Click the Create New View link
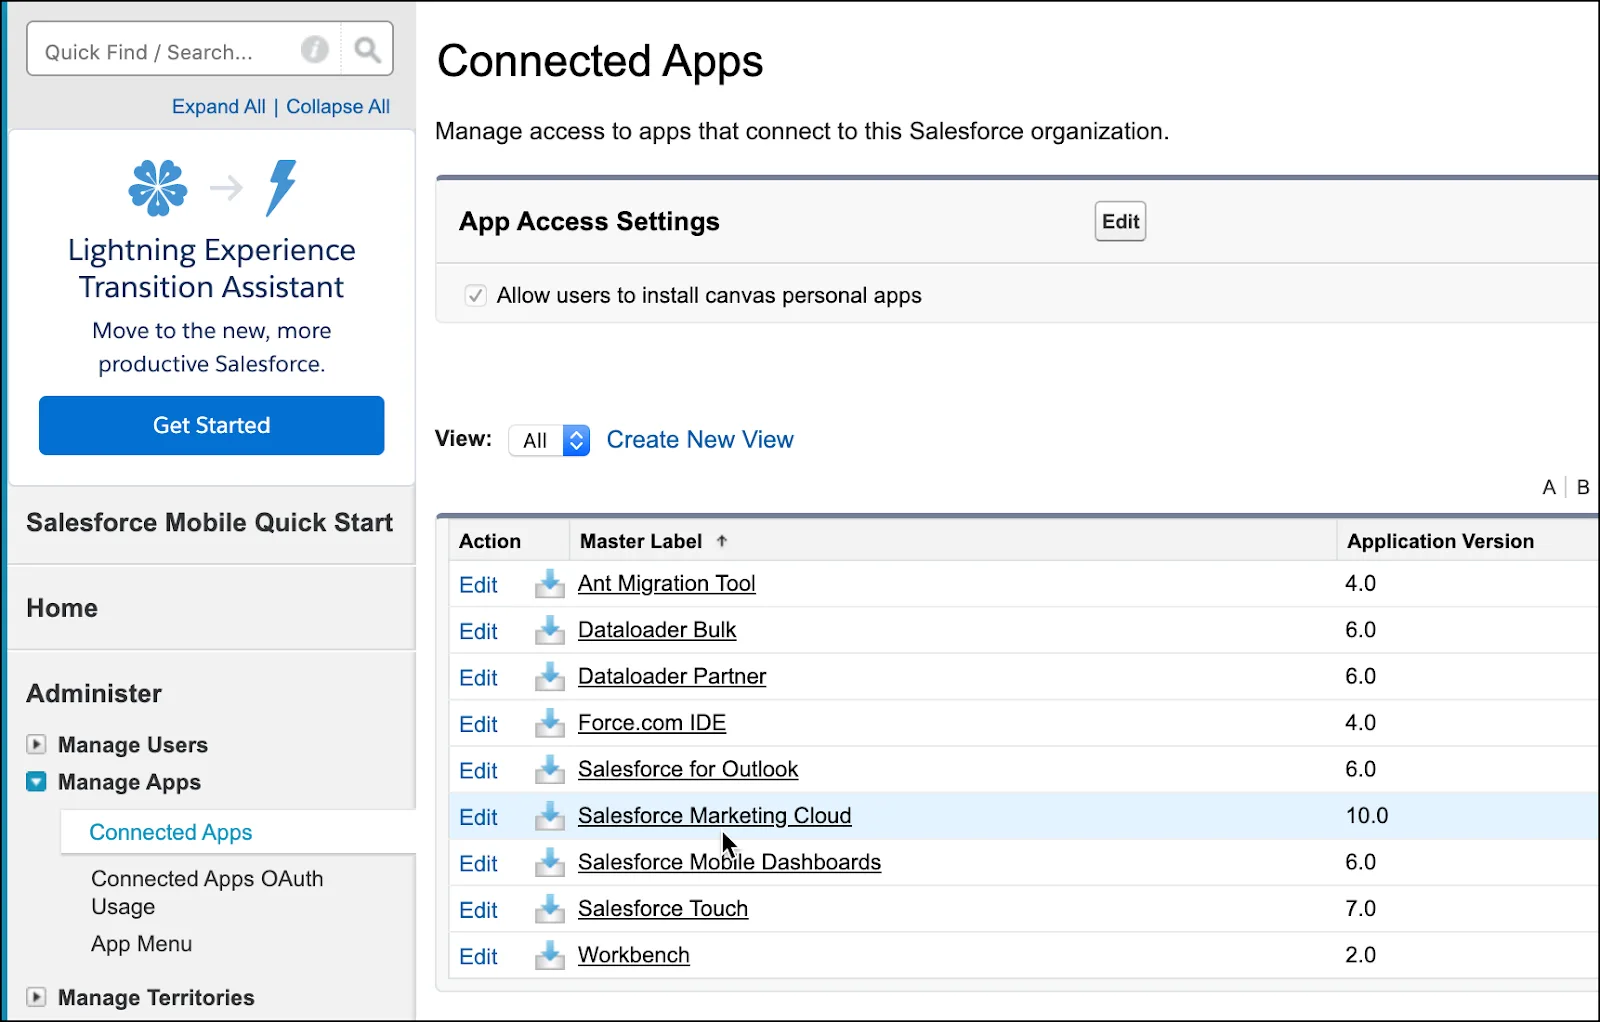Image resolution: width=1600 pixels, height=1022 pixels. [x=700, y=439]
